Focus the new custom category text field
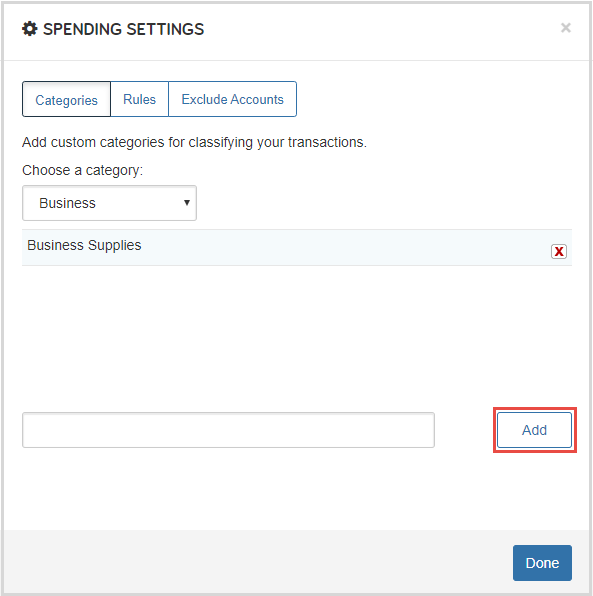Viewport: 593px width, 596px height. (x=228, y=430)
